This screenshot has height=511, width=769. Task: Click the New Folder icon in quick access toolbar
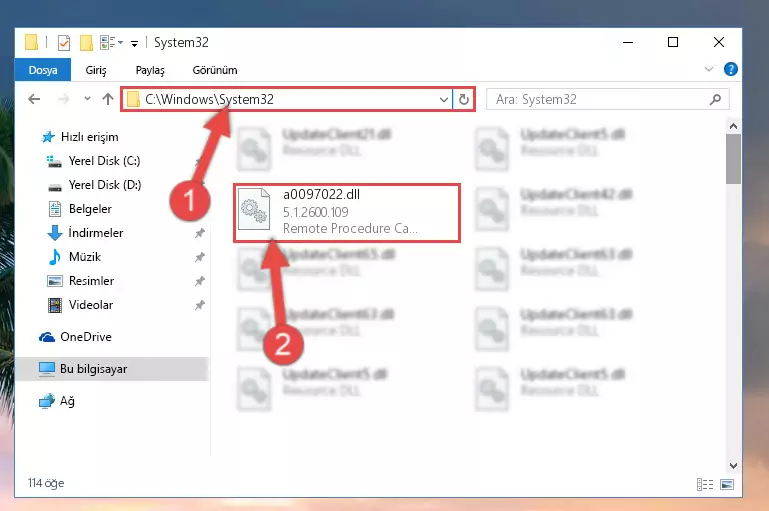point(86,43)
